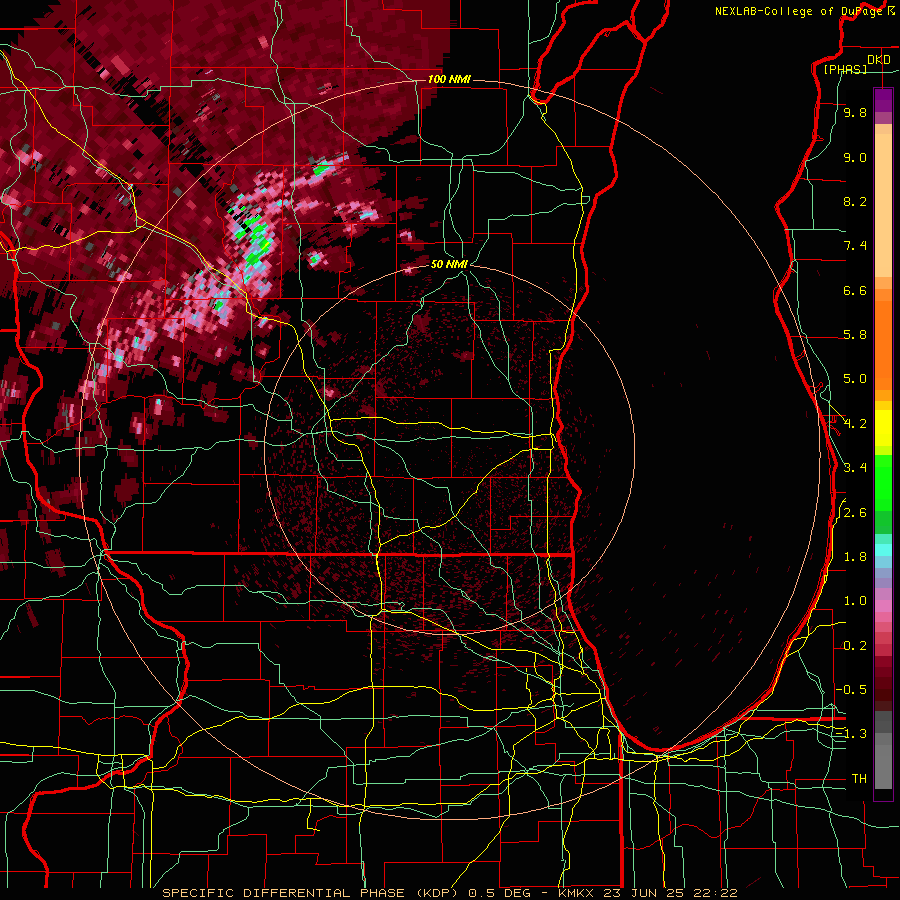
Task: Click the "4.2" scale value
Action: coord(855,424)
